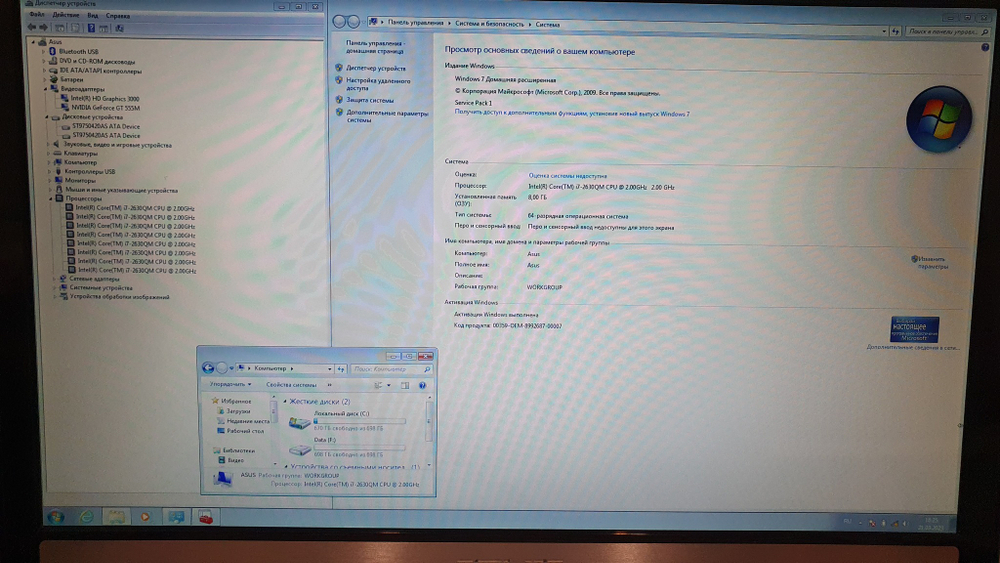1000x563 pixels.
Task: Click Back button in Компьютер Explorer window
Action: pos(208,368)
